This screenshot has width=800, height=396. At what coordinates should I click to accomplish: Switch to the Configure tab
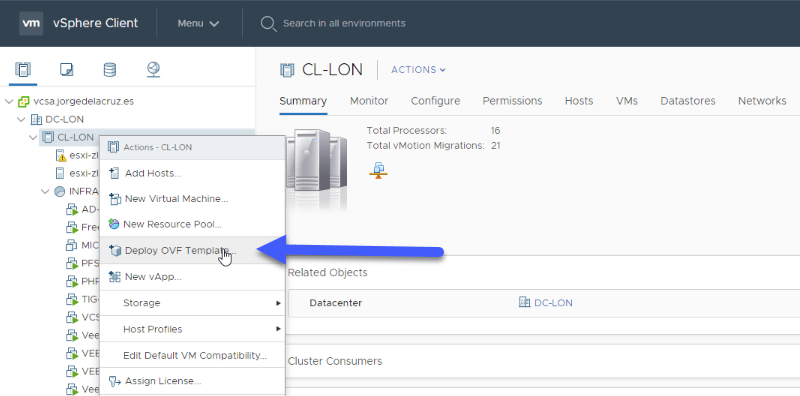(435, 101)
